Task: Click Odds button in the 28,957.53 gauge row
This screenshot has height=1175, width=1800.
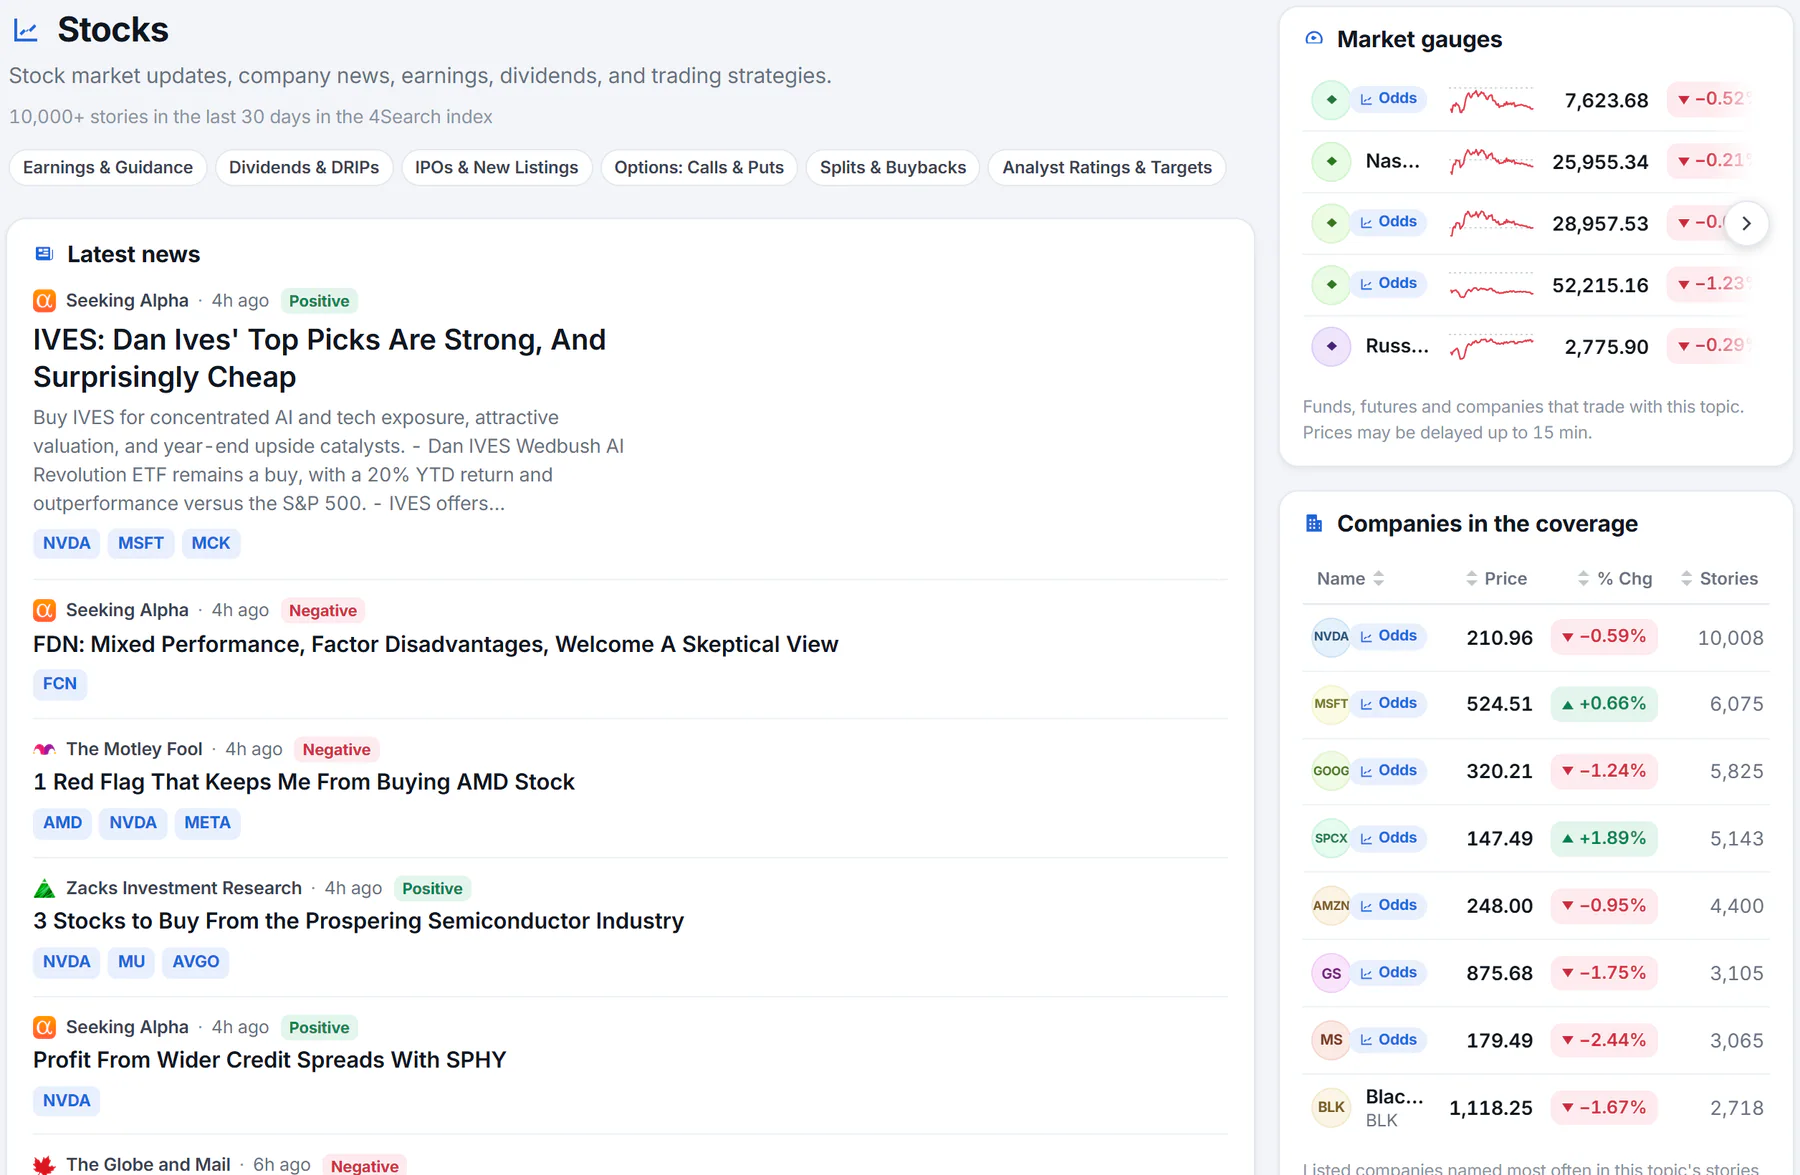Action: (1388, 221)
